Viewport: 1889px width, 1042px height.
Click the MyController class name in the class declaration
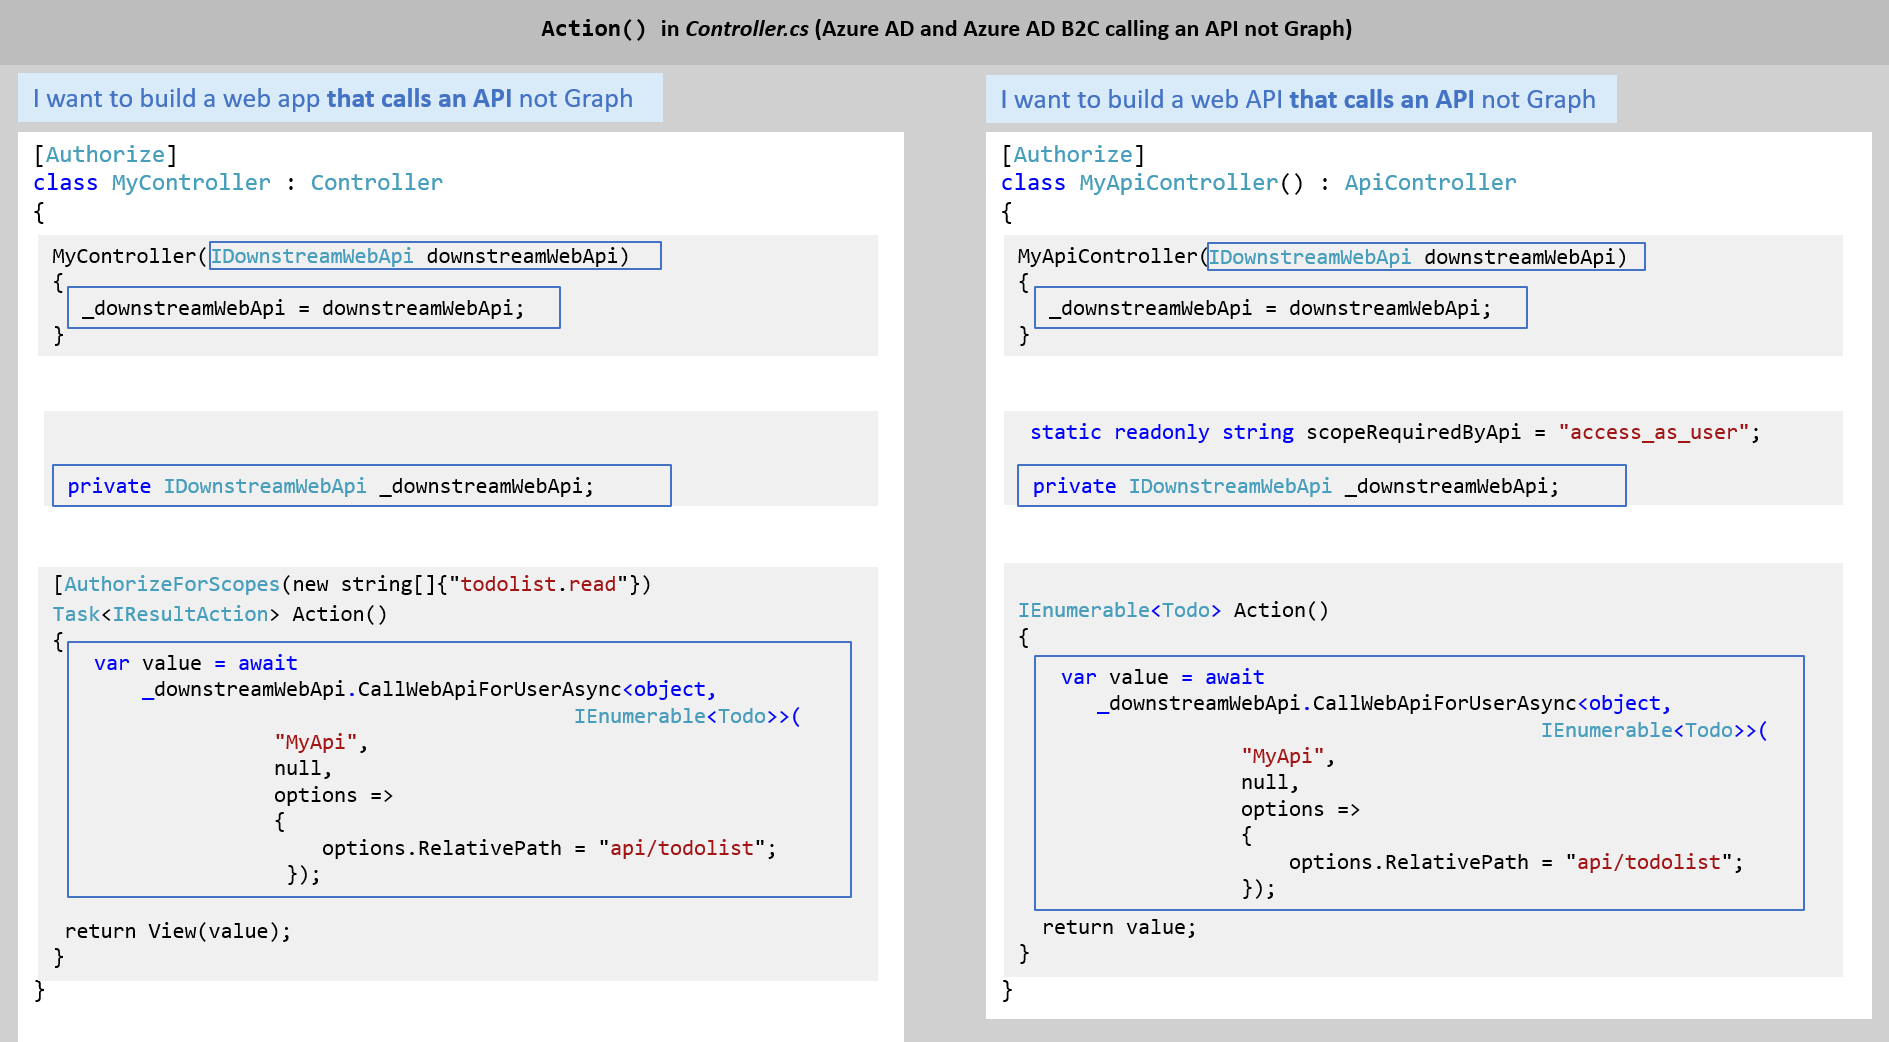191,182
